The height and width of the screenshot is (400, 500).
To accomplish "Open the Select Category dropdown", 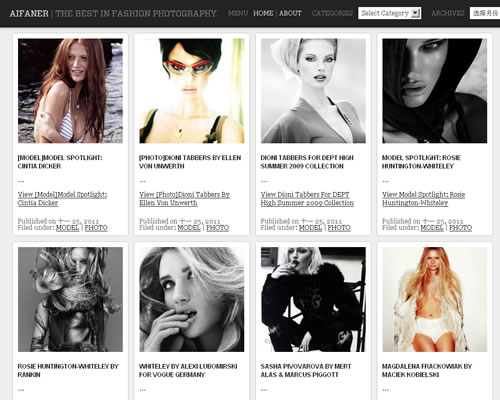I will tap(389, 13).
